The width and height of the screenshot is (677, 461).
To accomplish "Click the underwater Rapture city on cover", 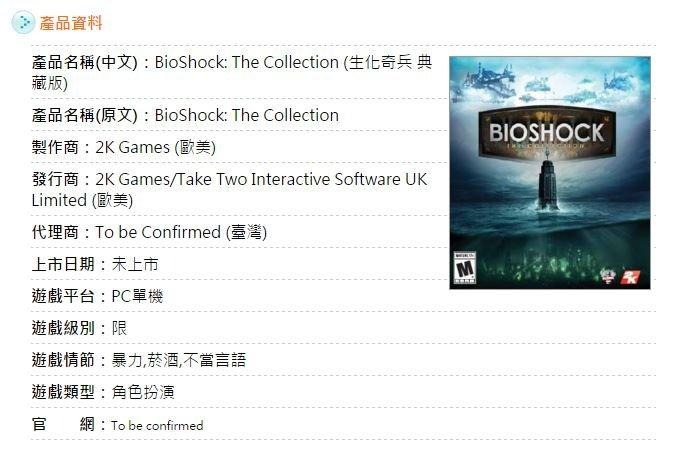I will 540,263.
